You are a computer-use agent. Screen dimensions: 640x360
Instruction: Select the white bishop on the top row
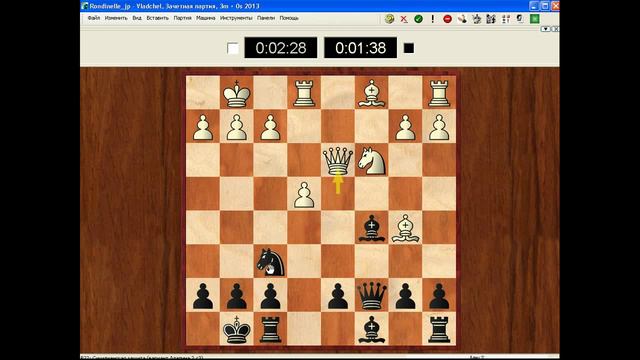pos(371,93)
